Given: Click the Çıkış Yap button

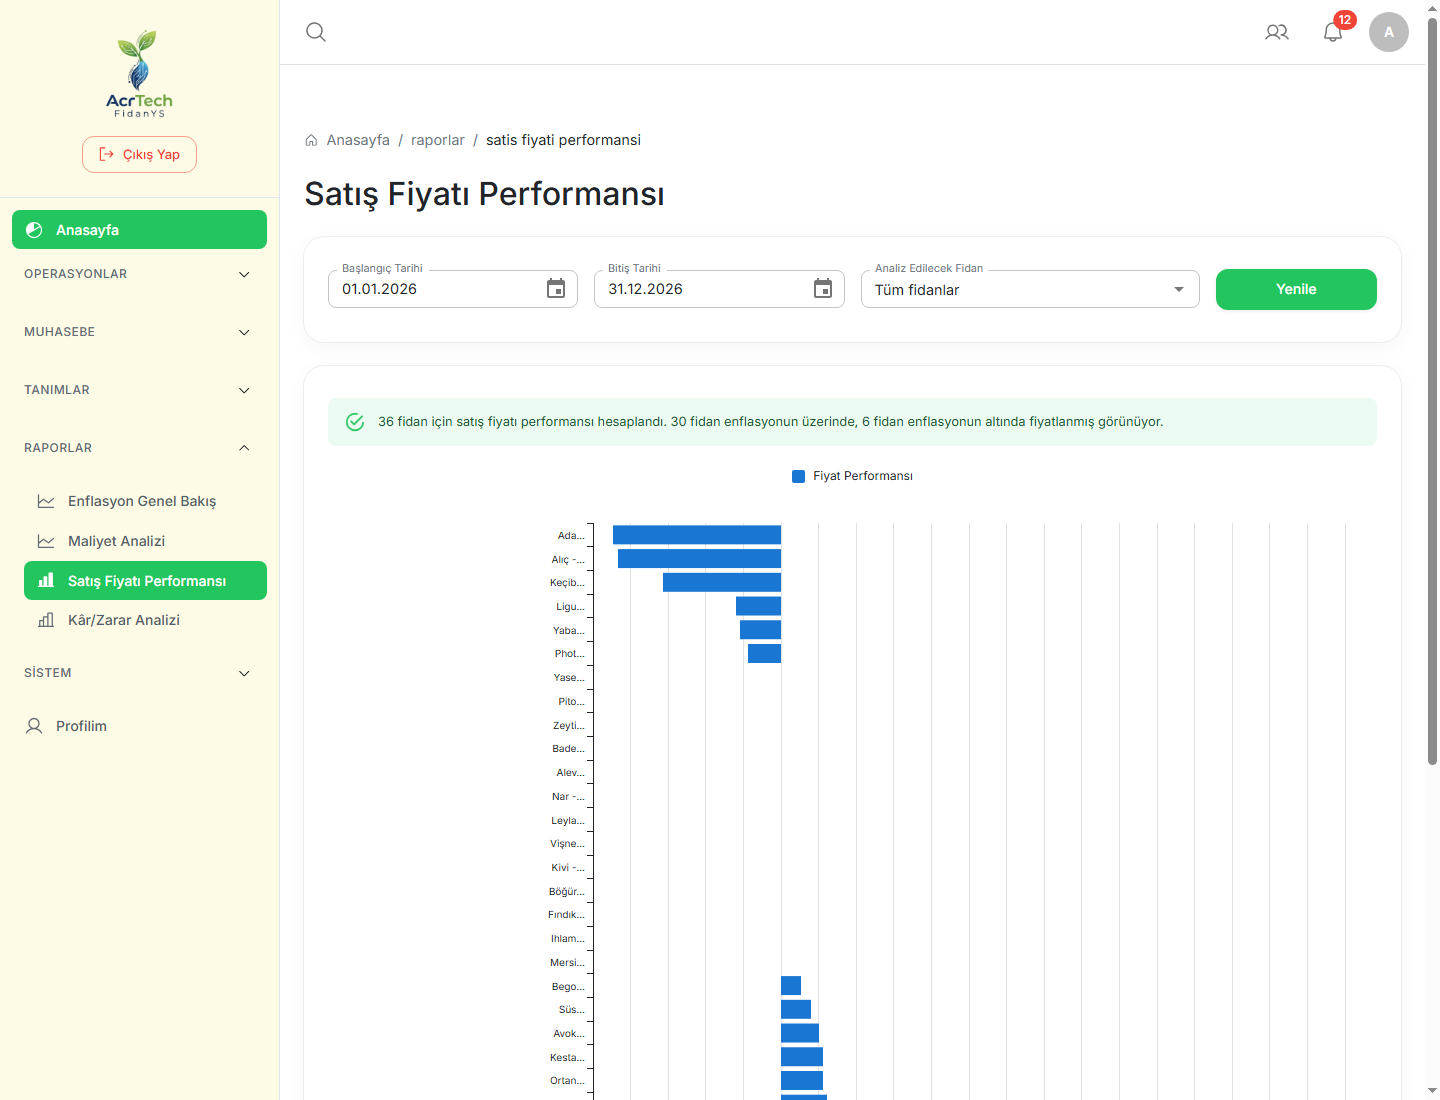Looking at the screenshot, I should 139,154.
